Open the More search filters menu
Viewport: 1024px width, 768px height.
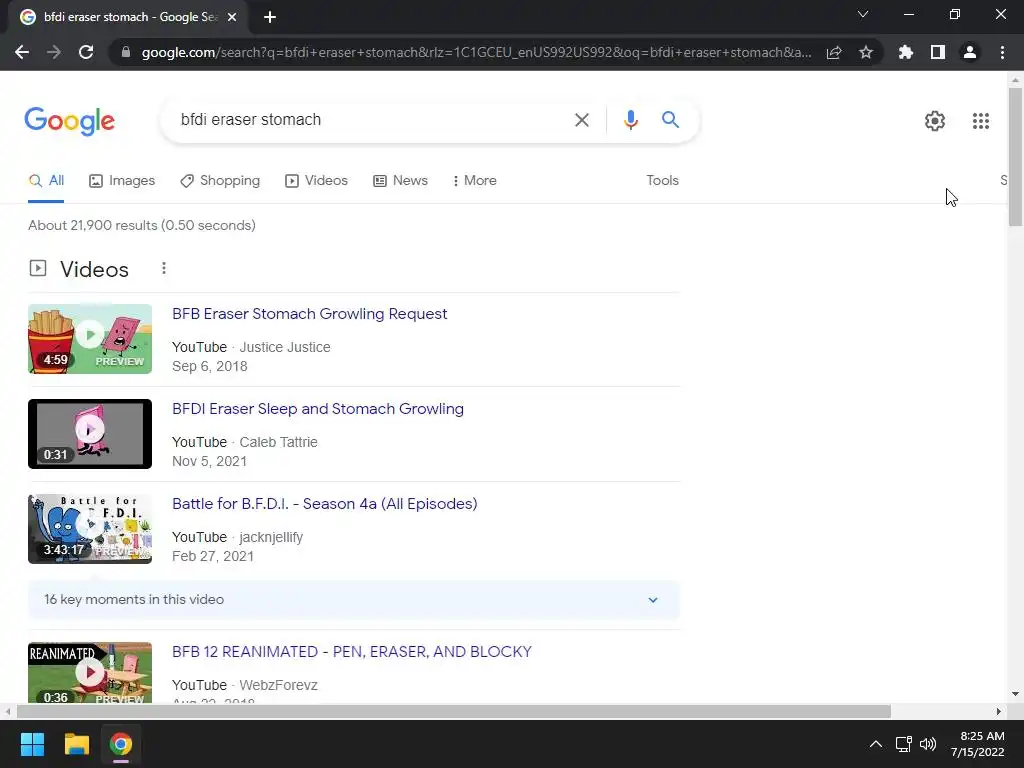point(475,180)
